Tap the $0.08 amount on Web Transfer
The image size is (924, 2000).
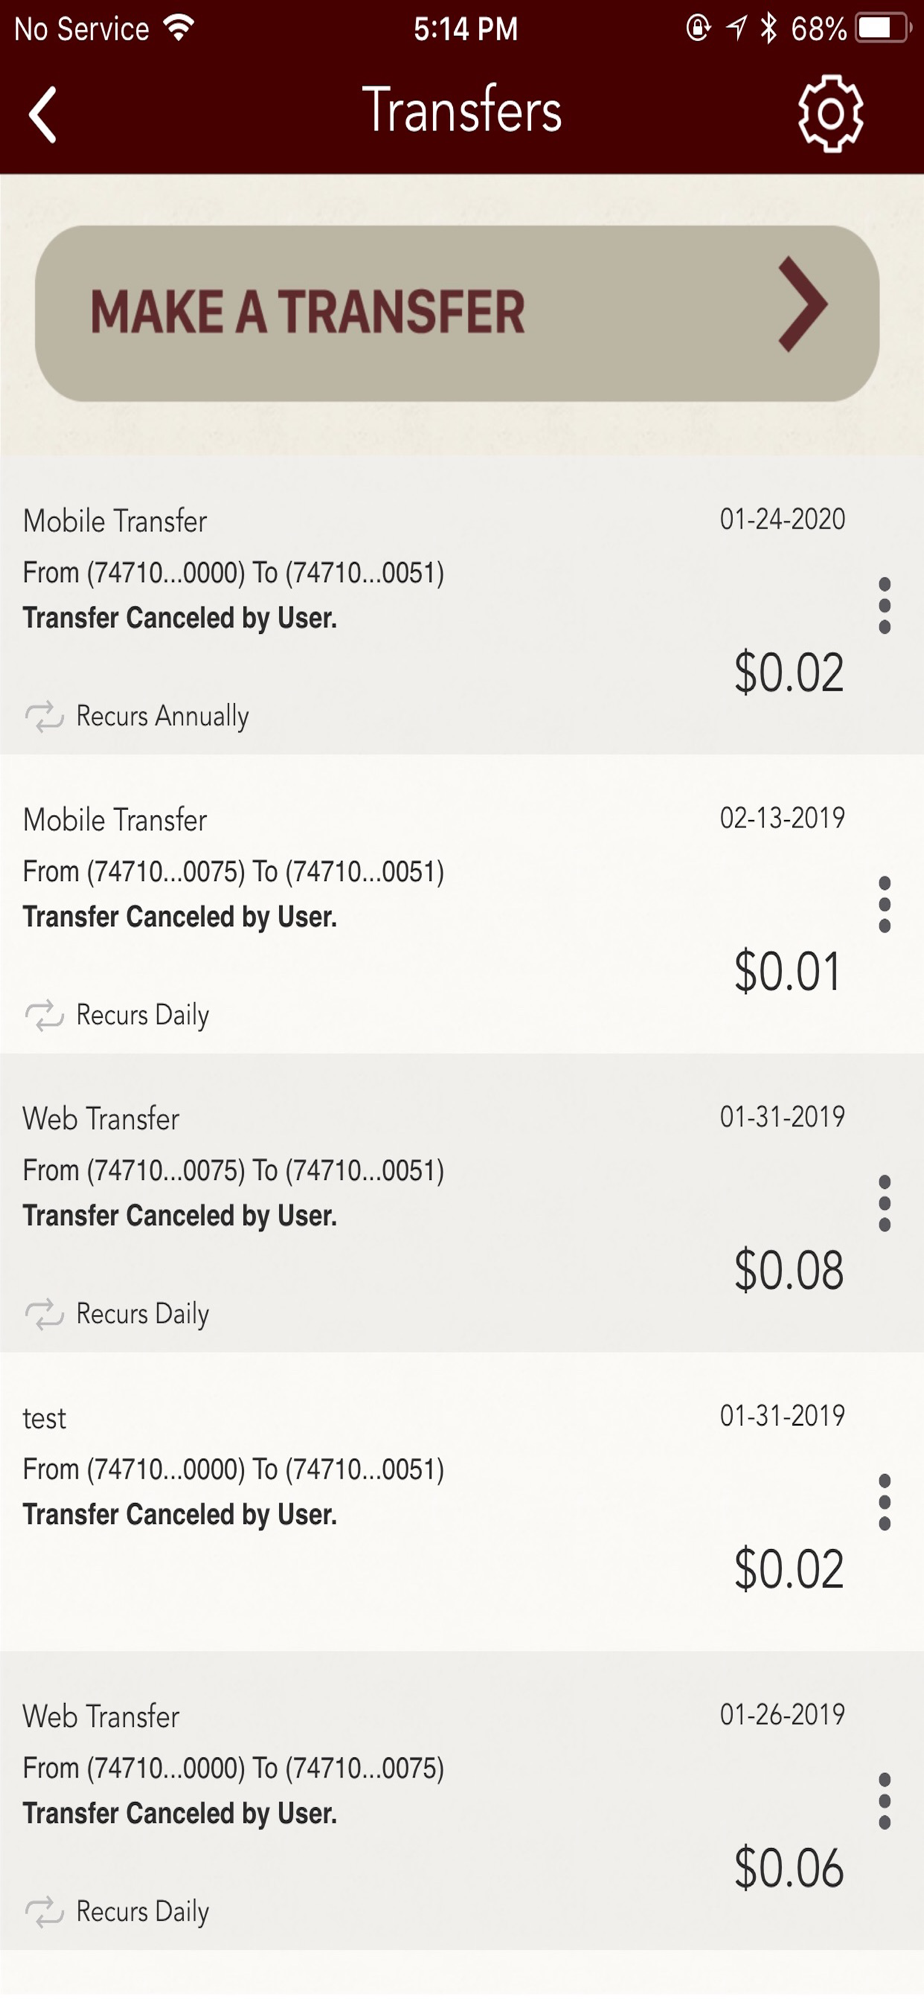tap(789, 1270)
